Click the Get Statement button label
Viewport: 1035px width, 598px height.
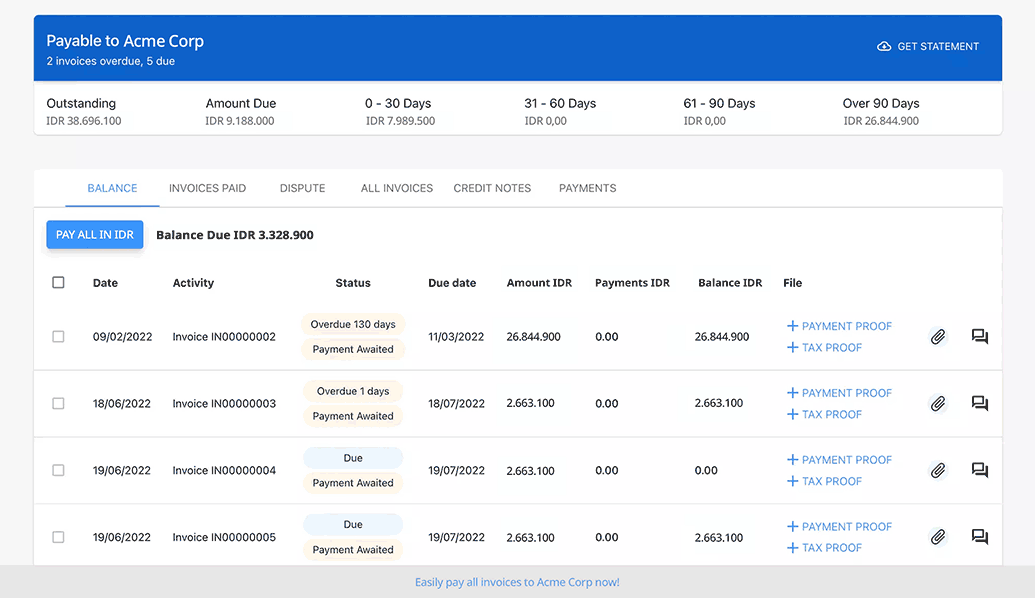938,46
